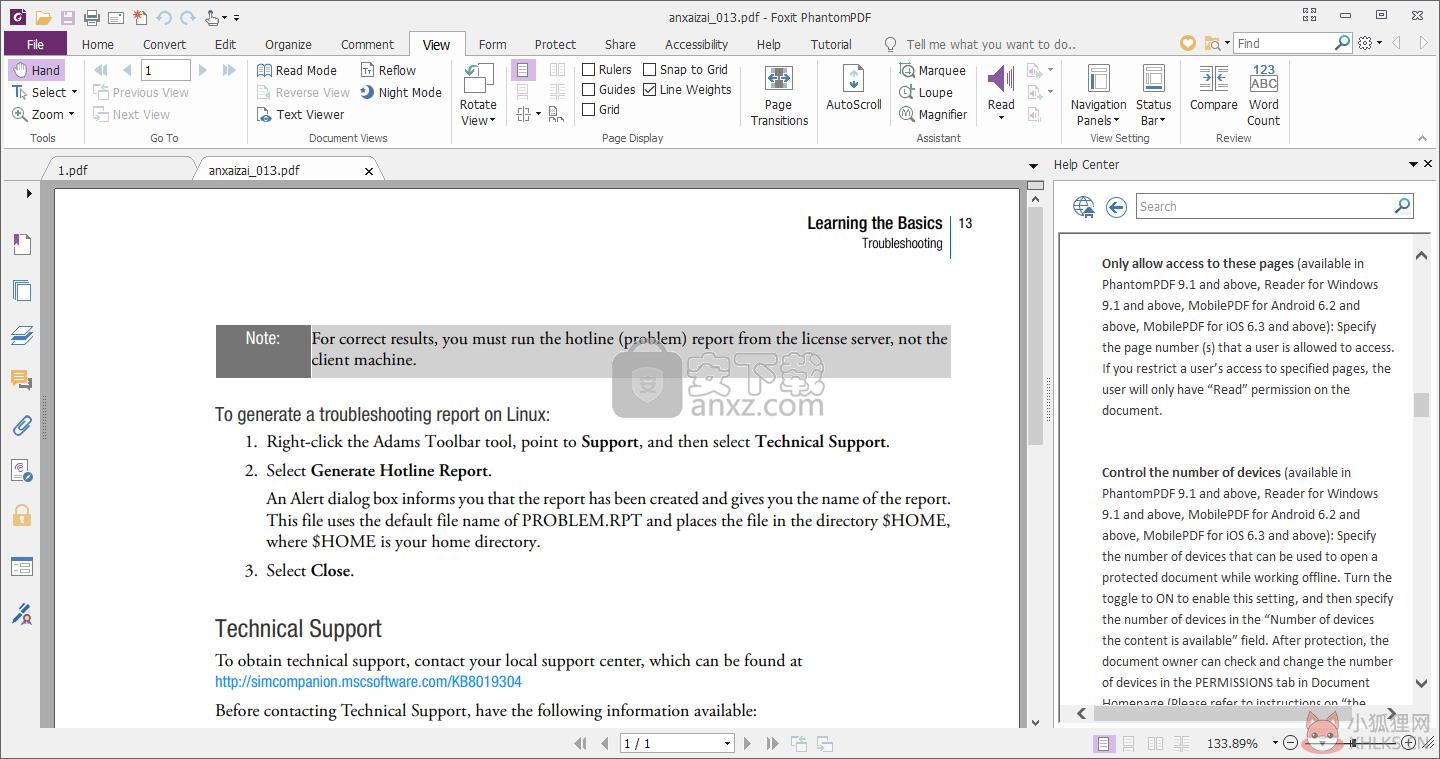
Task: Switch to the 1.pdf document tab
Action: tap(73, 170)
